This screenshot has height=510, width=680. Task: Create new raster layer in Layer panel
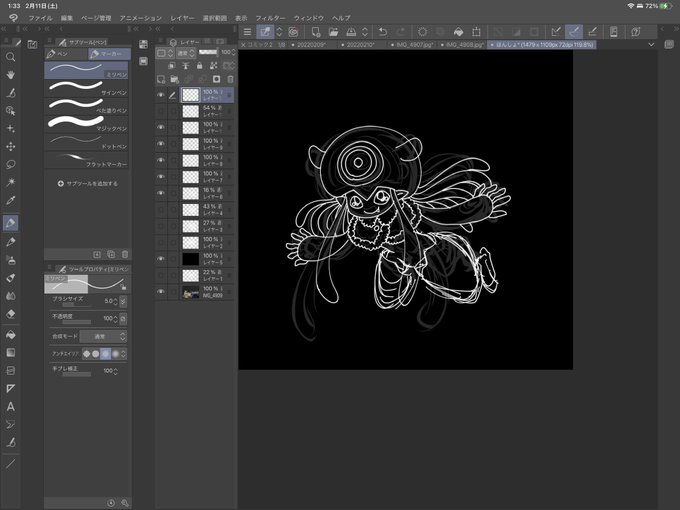tap(161, 79)
